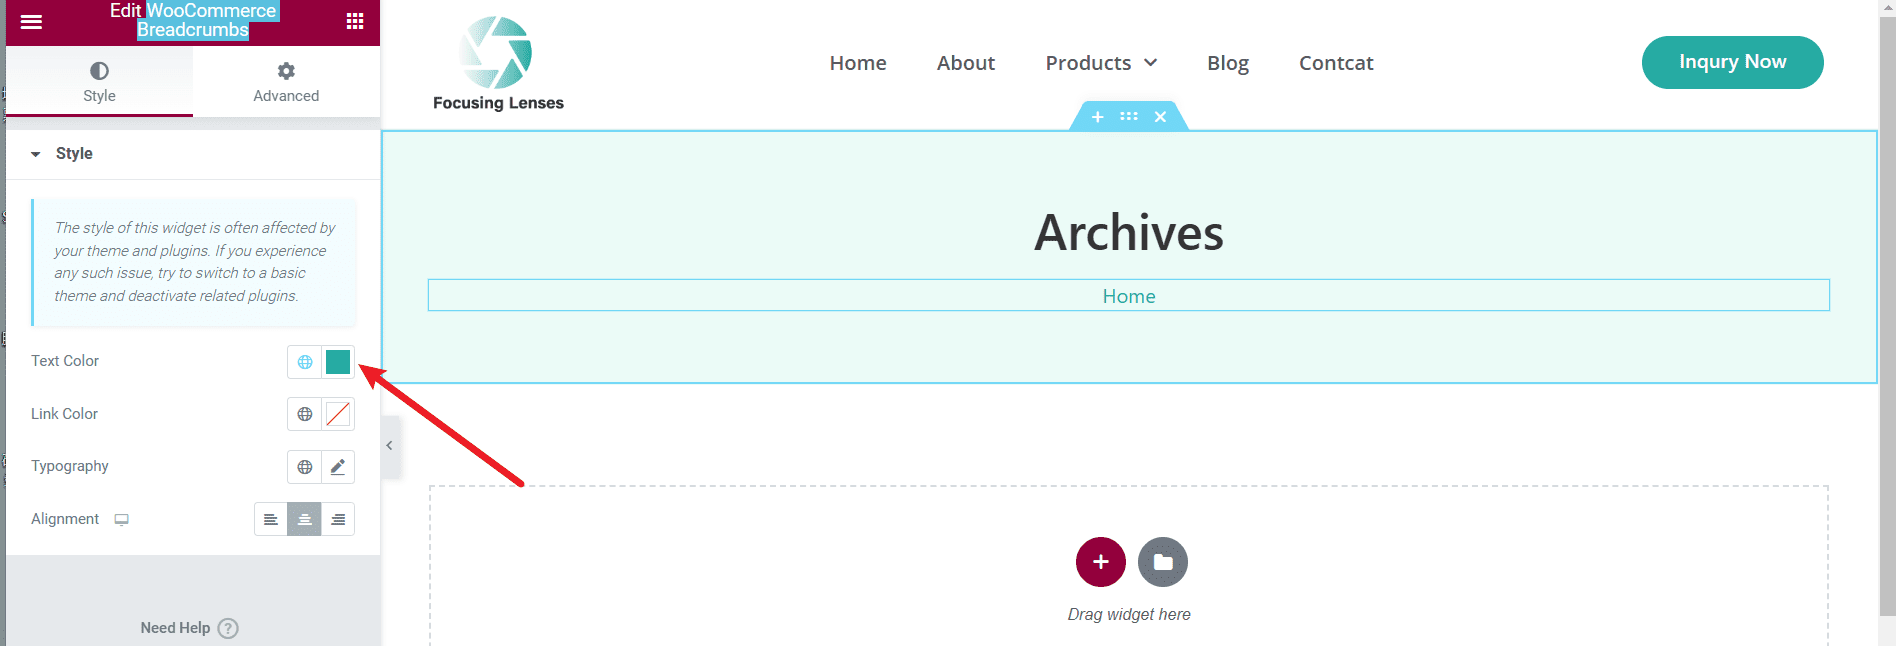Viewport: 1896px width, 646px height.
Task: Collapse the editor panel with arrow
Action: [x=389, y=446]
